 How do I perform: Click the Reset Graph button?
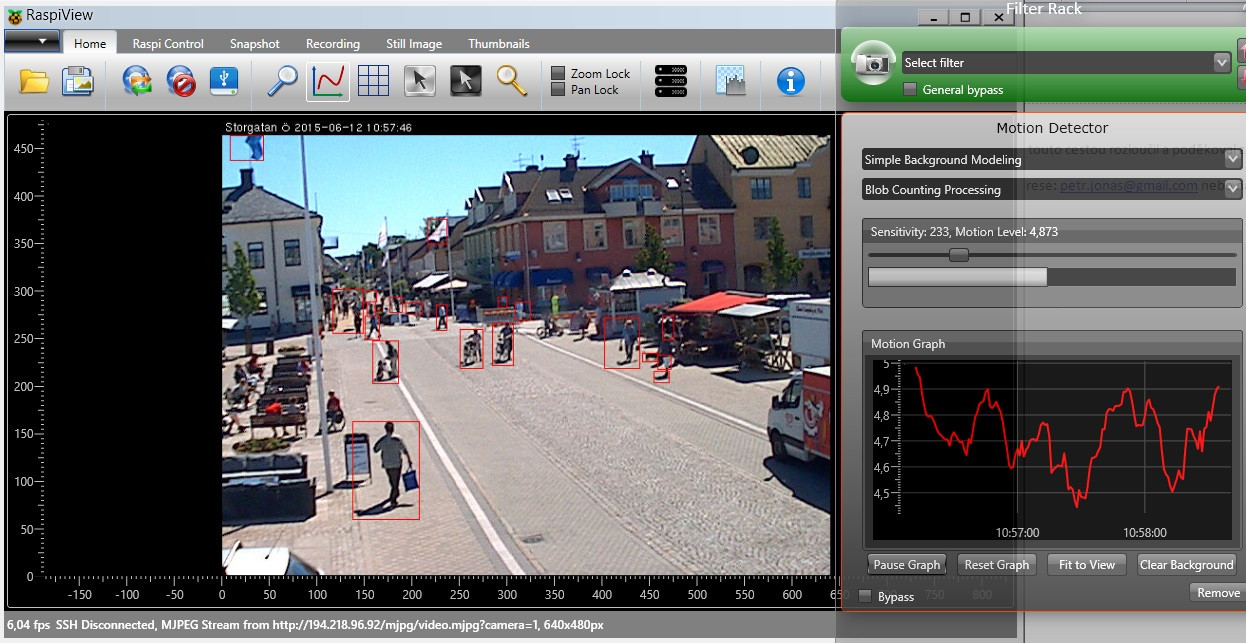[997, 565]
